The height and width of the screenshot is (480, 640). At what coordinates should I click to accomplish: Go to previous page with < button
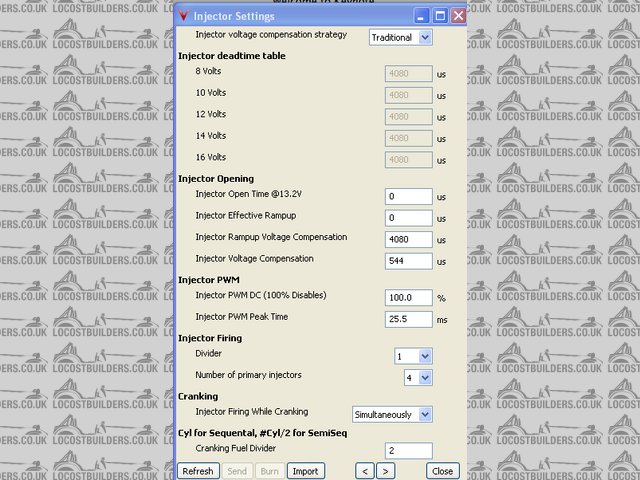coord(365,471)
